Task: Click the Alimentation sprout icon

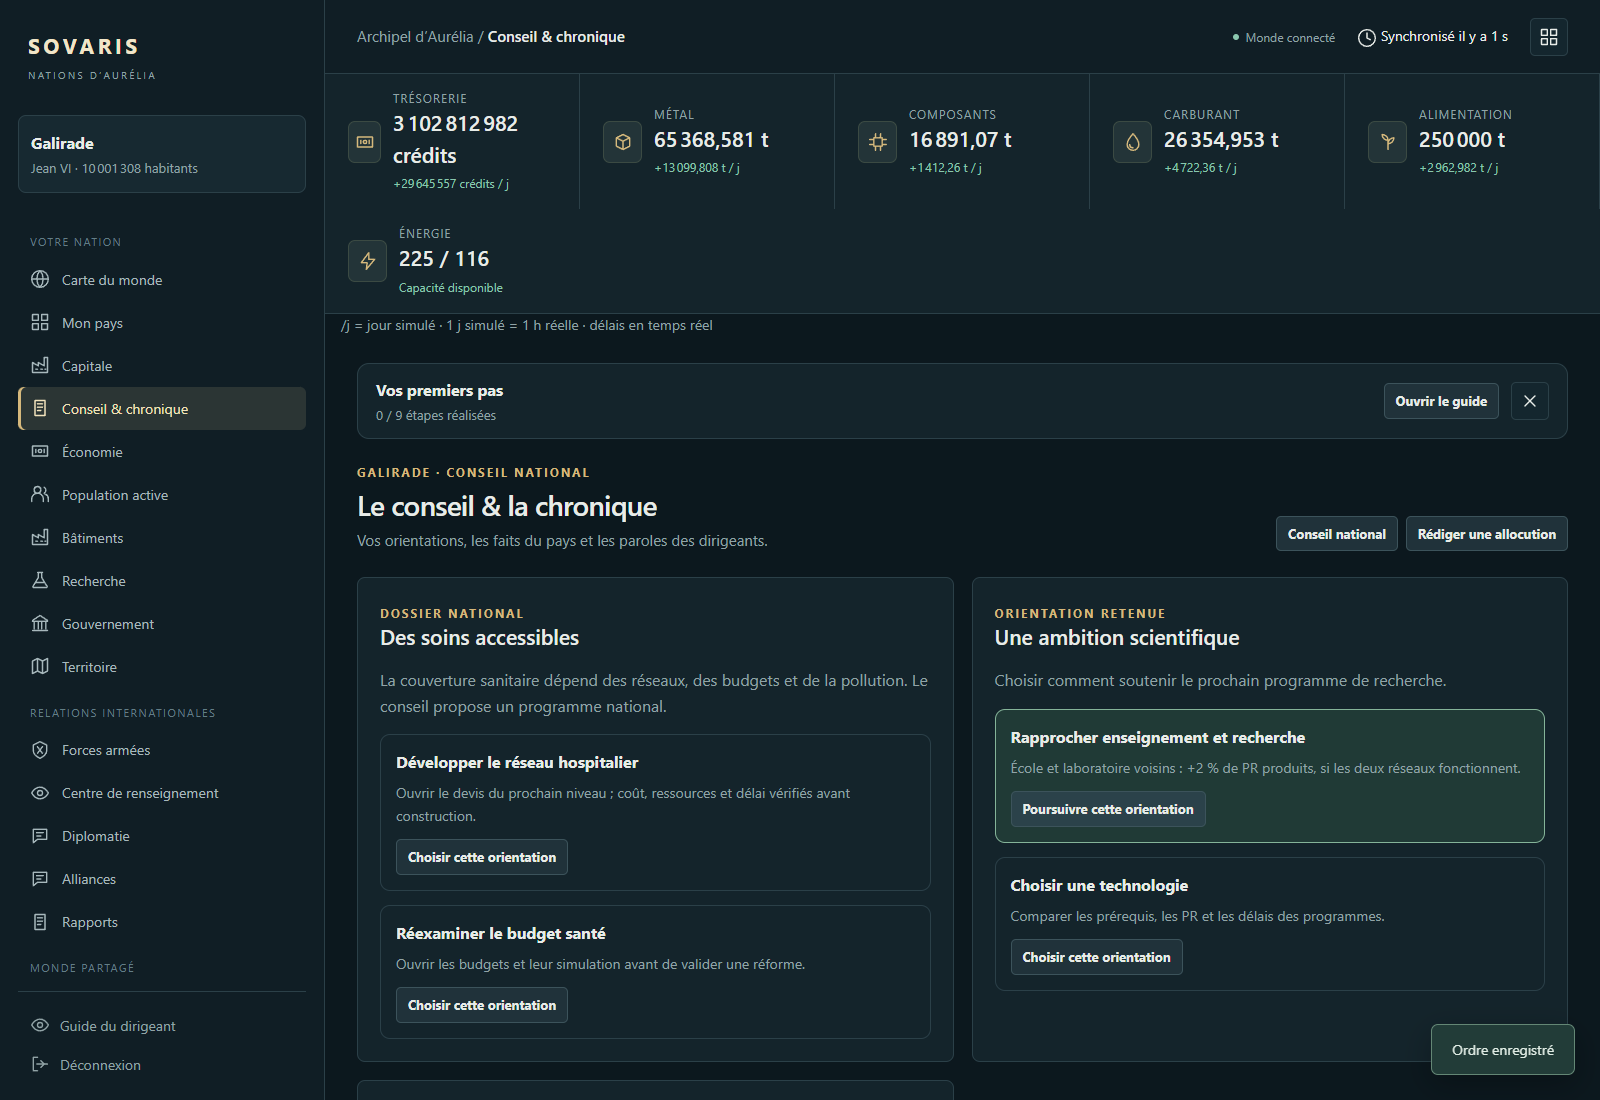Action: pyautogui.click(x=1387, y=142)
